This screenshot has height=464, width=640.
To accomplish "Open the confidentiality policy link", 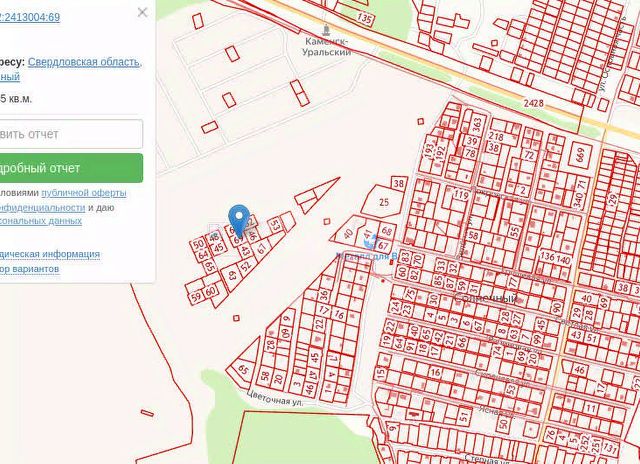I will 42,207.
